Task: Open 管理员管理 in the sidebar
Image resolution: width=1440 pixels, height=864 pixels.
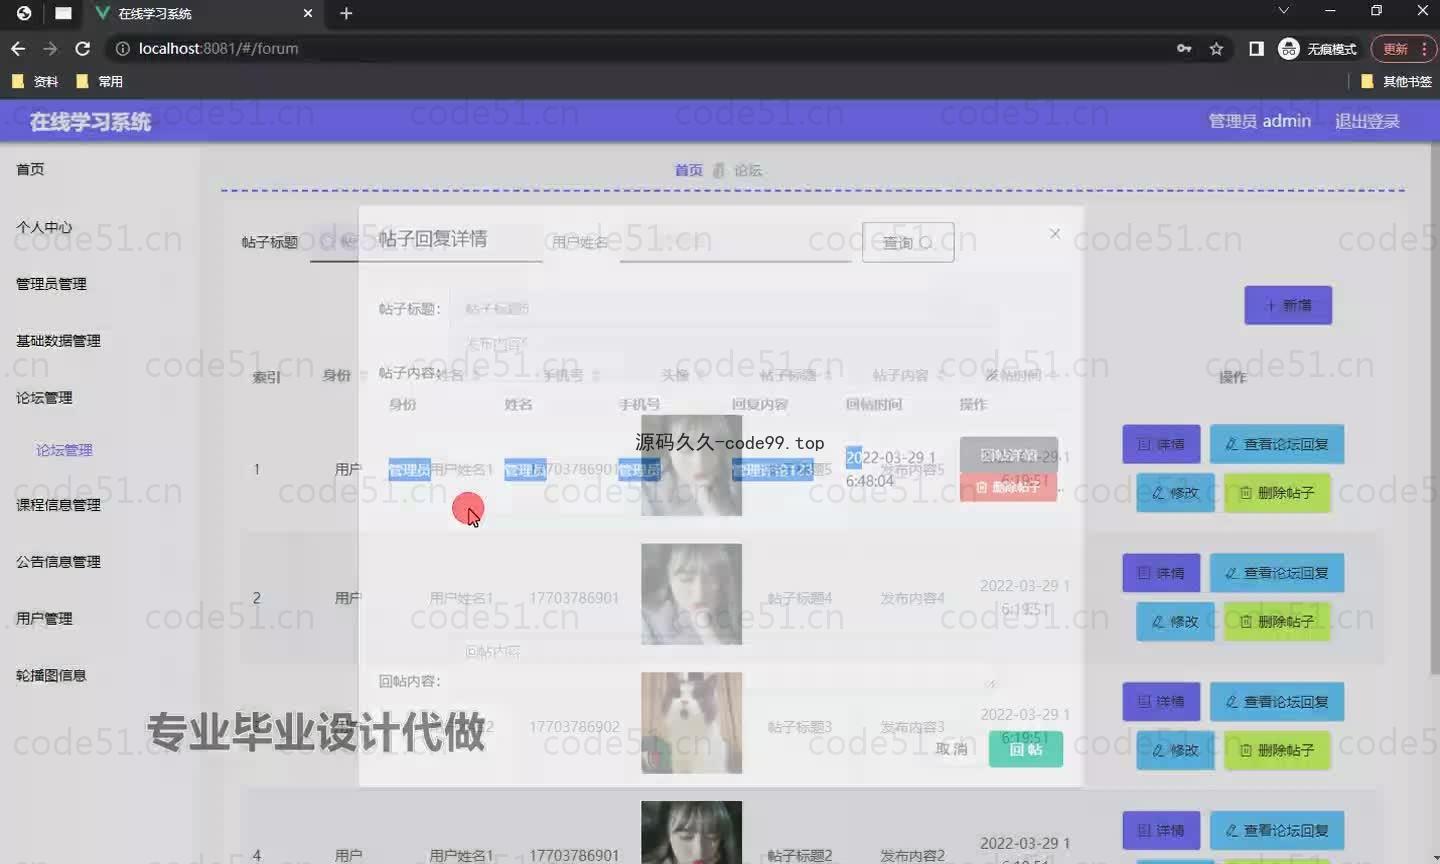Action: pos(51,284)
